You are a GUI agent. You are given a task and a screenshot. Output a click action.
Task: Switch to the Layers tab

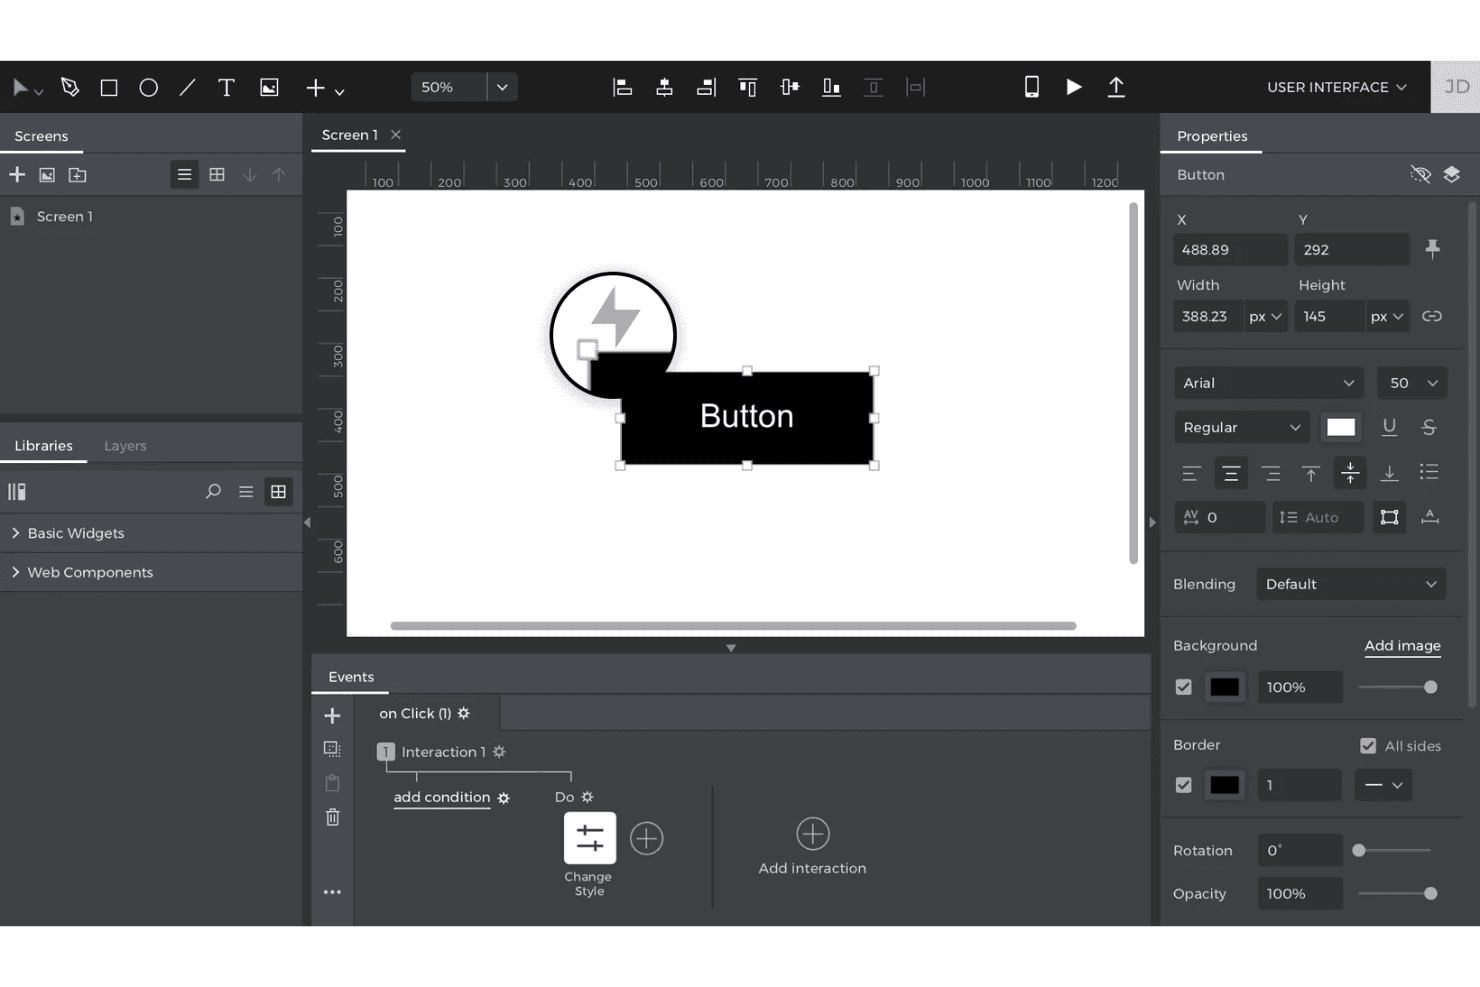[125, 446]
